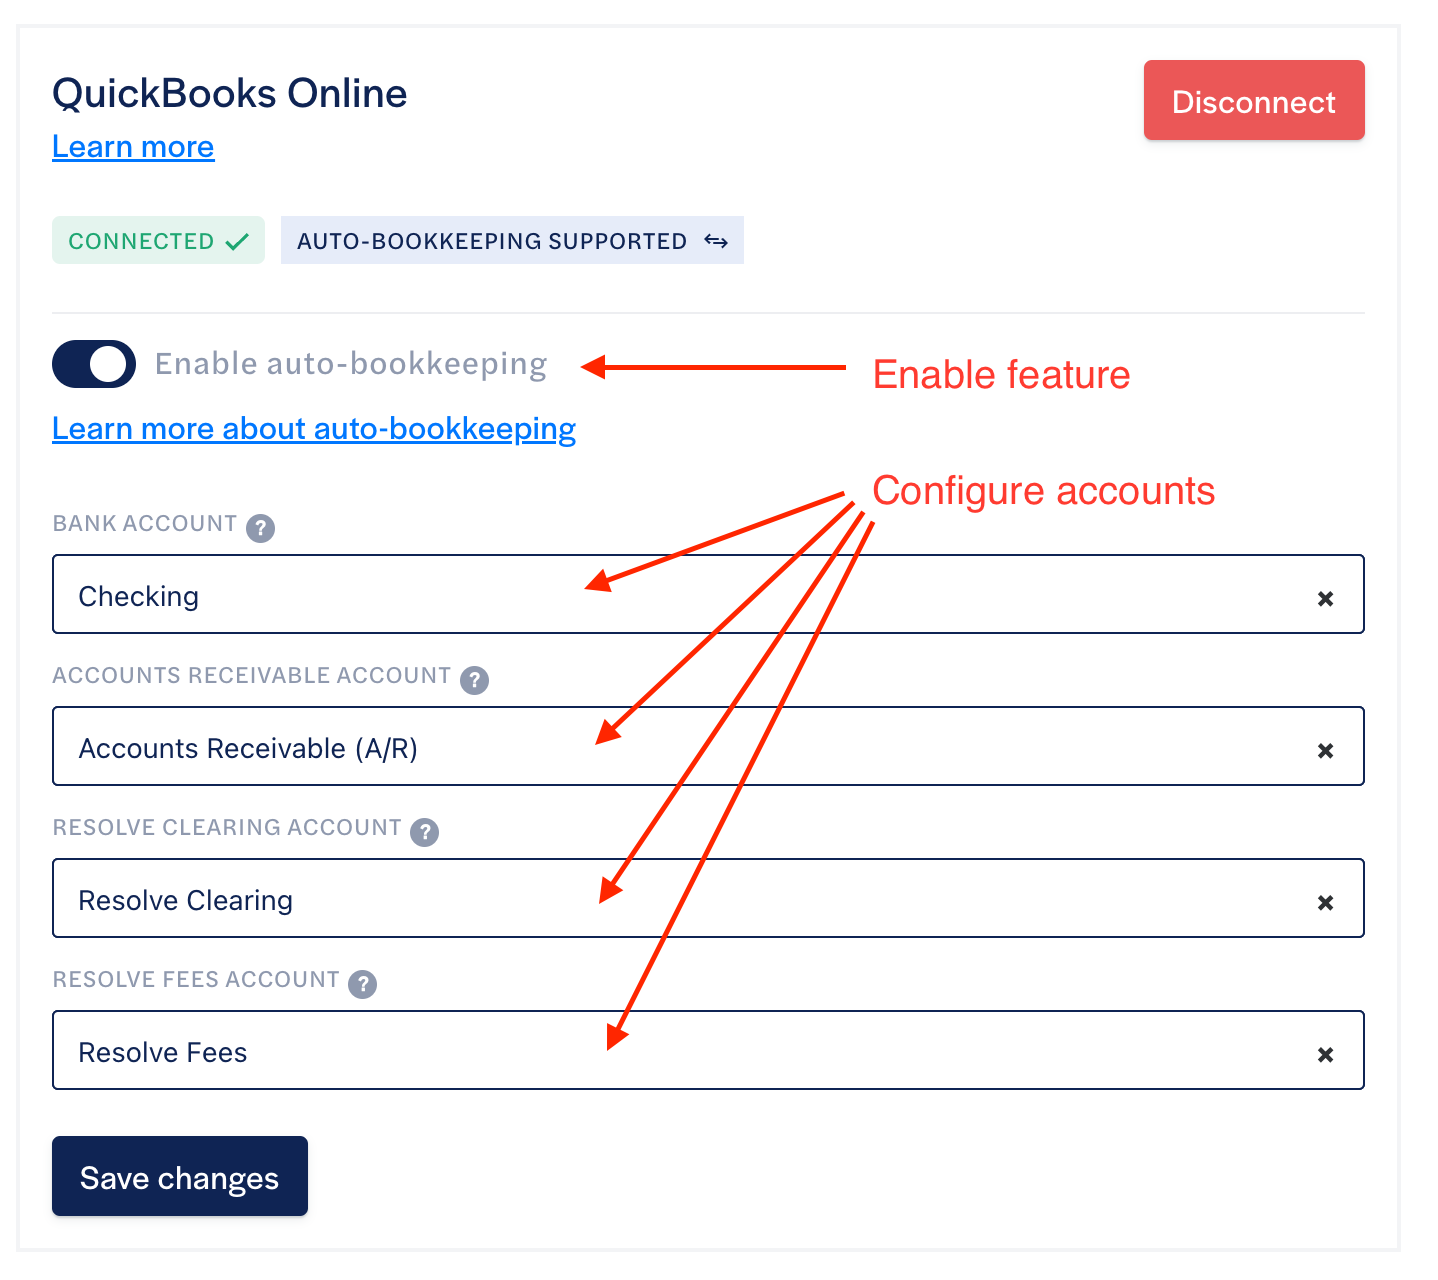Click the Accounts Receivable Account help icon
The height and width of the screenshot is (1280, 1438).
point(474,680)
